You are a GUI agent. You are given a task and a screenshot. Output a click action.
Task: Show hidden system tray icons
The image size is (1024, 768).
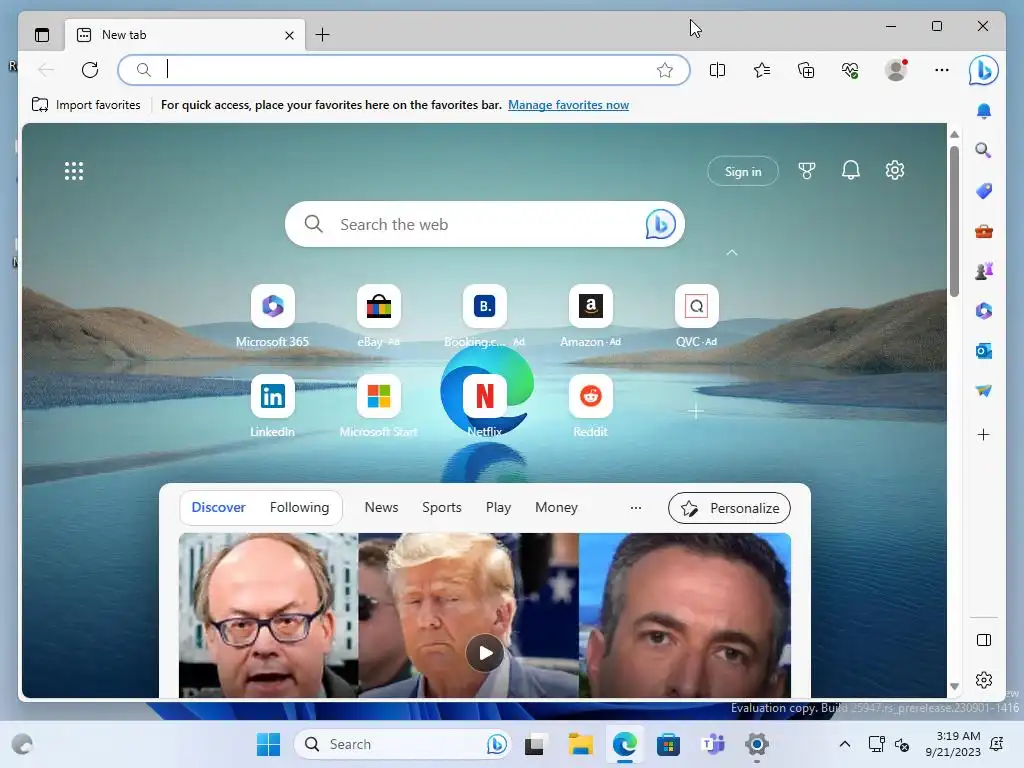(844, 744)
